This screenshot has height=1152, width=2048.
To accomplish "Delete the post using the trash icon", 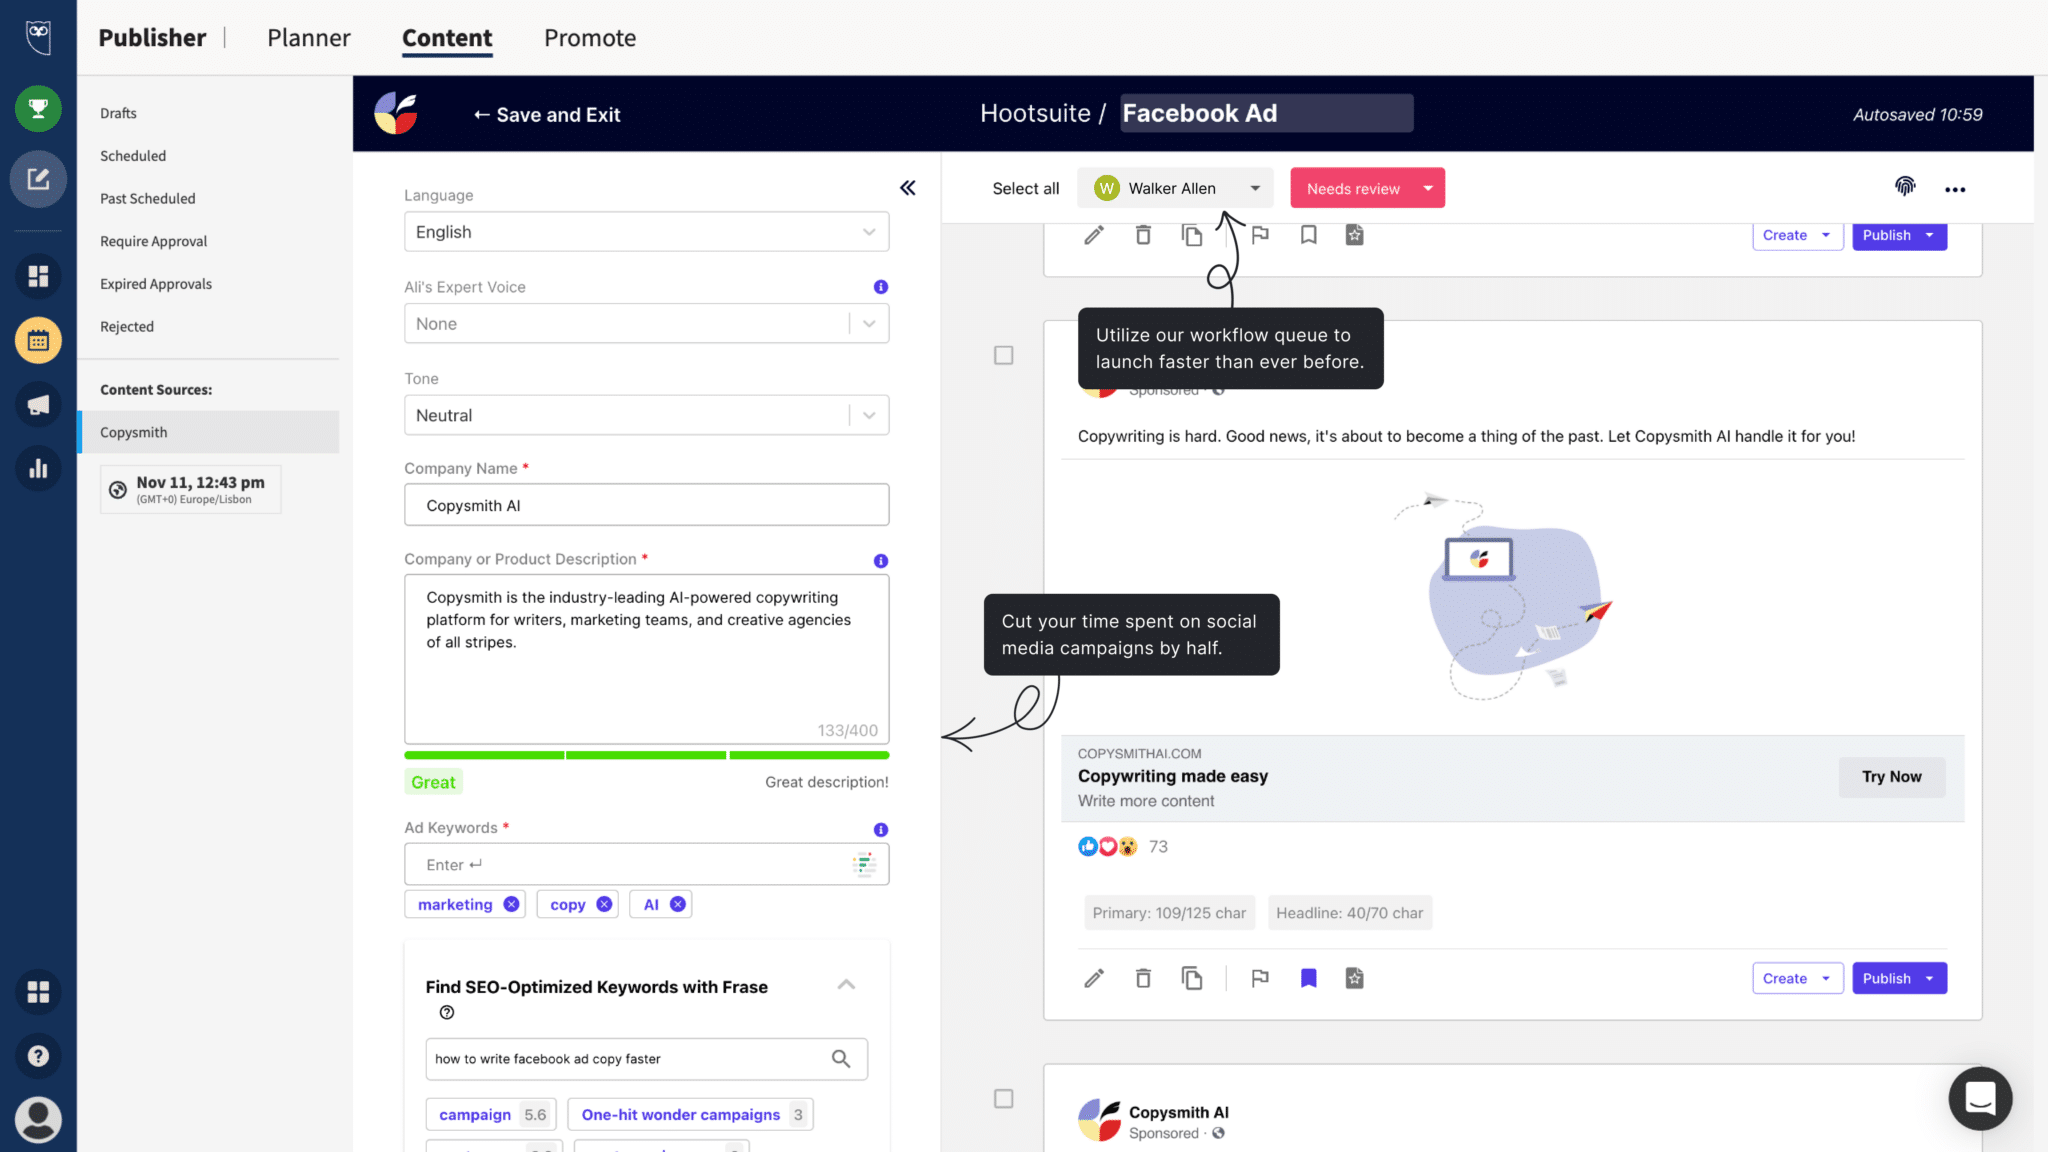I will pyautogui.click(x=1143, y=978).
